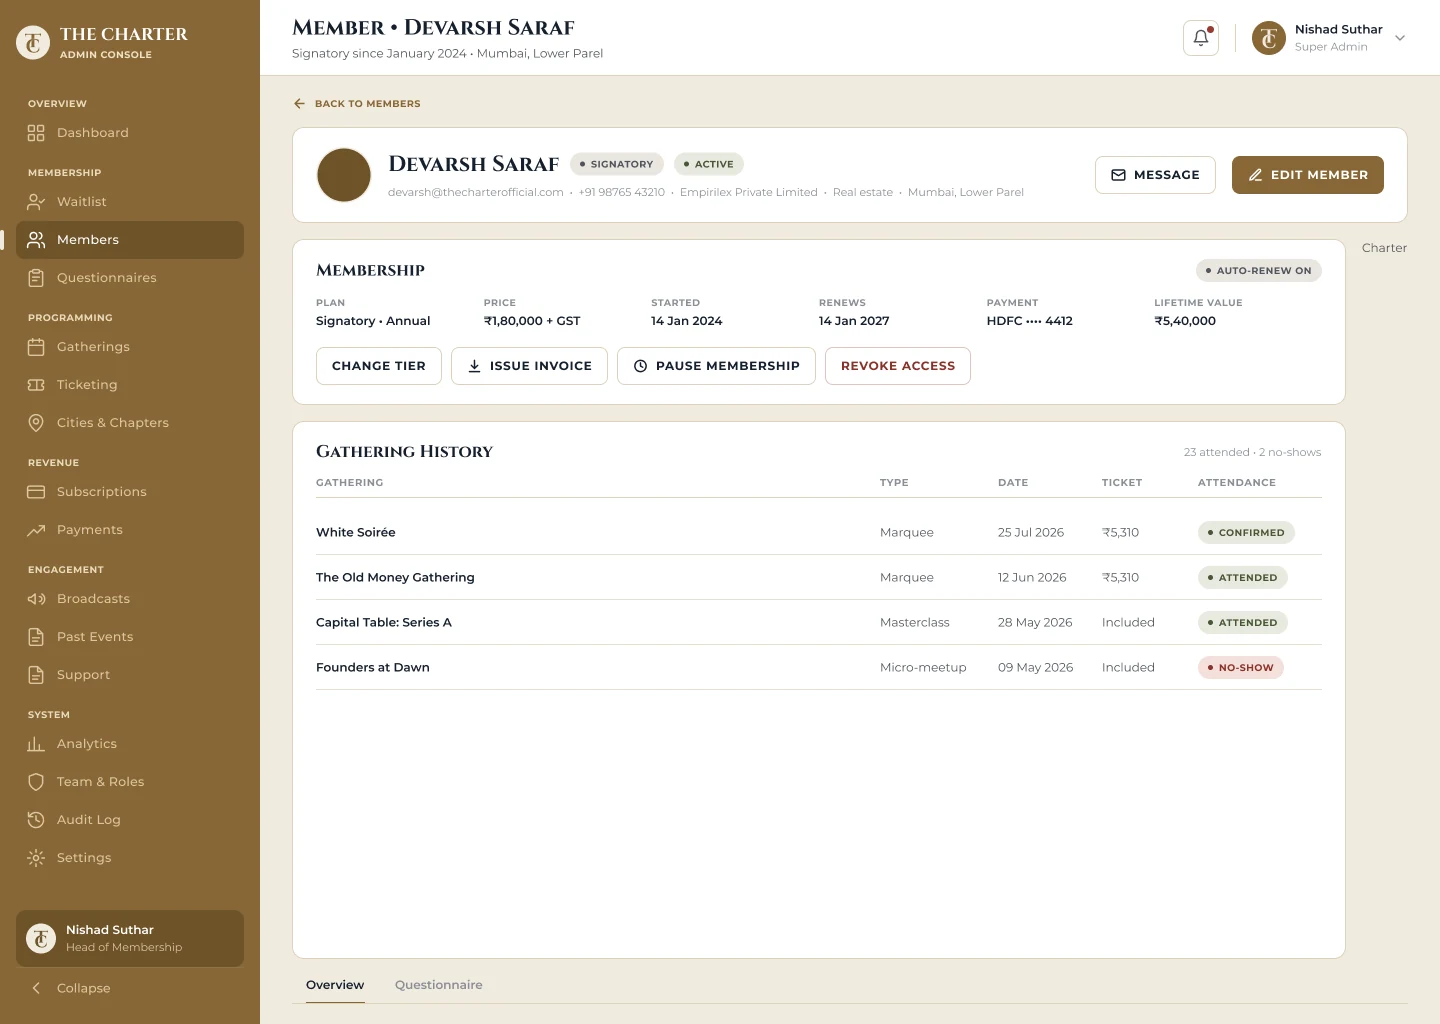The height and width of the screenshot is (1024, 1440).
Task: Click Devarsh Saraf's profile avatar
Action: point(344,175)
